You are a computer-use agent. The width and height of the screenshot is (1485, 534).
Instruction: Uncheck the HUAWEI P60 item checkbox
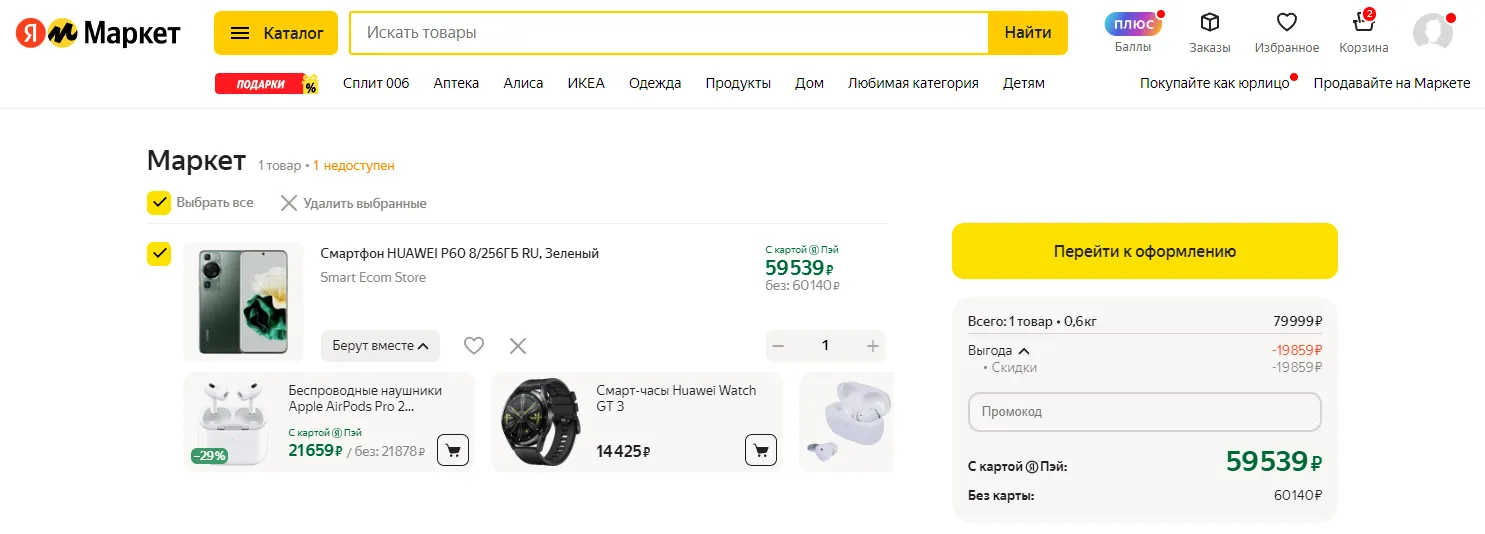159,254
